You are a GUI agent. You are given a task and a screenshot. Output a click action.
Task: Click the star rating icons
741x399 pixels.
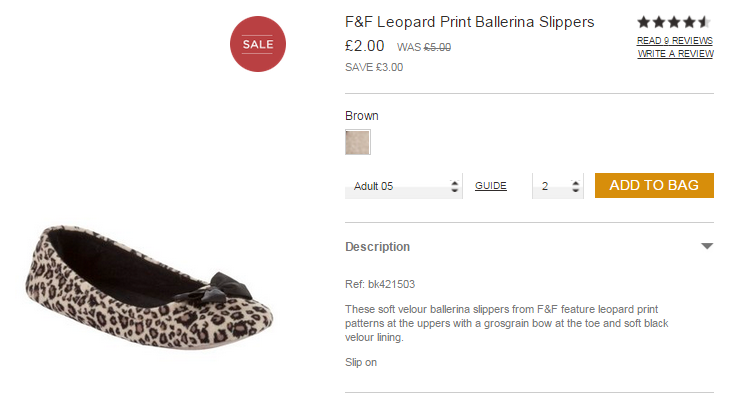point(674,22)
